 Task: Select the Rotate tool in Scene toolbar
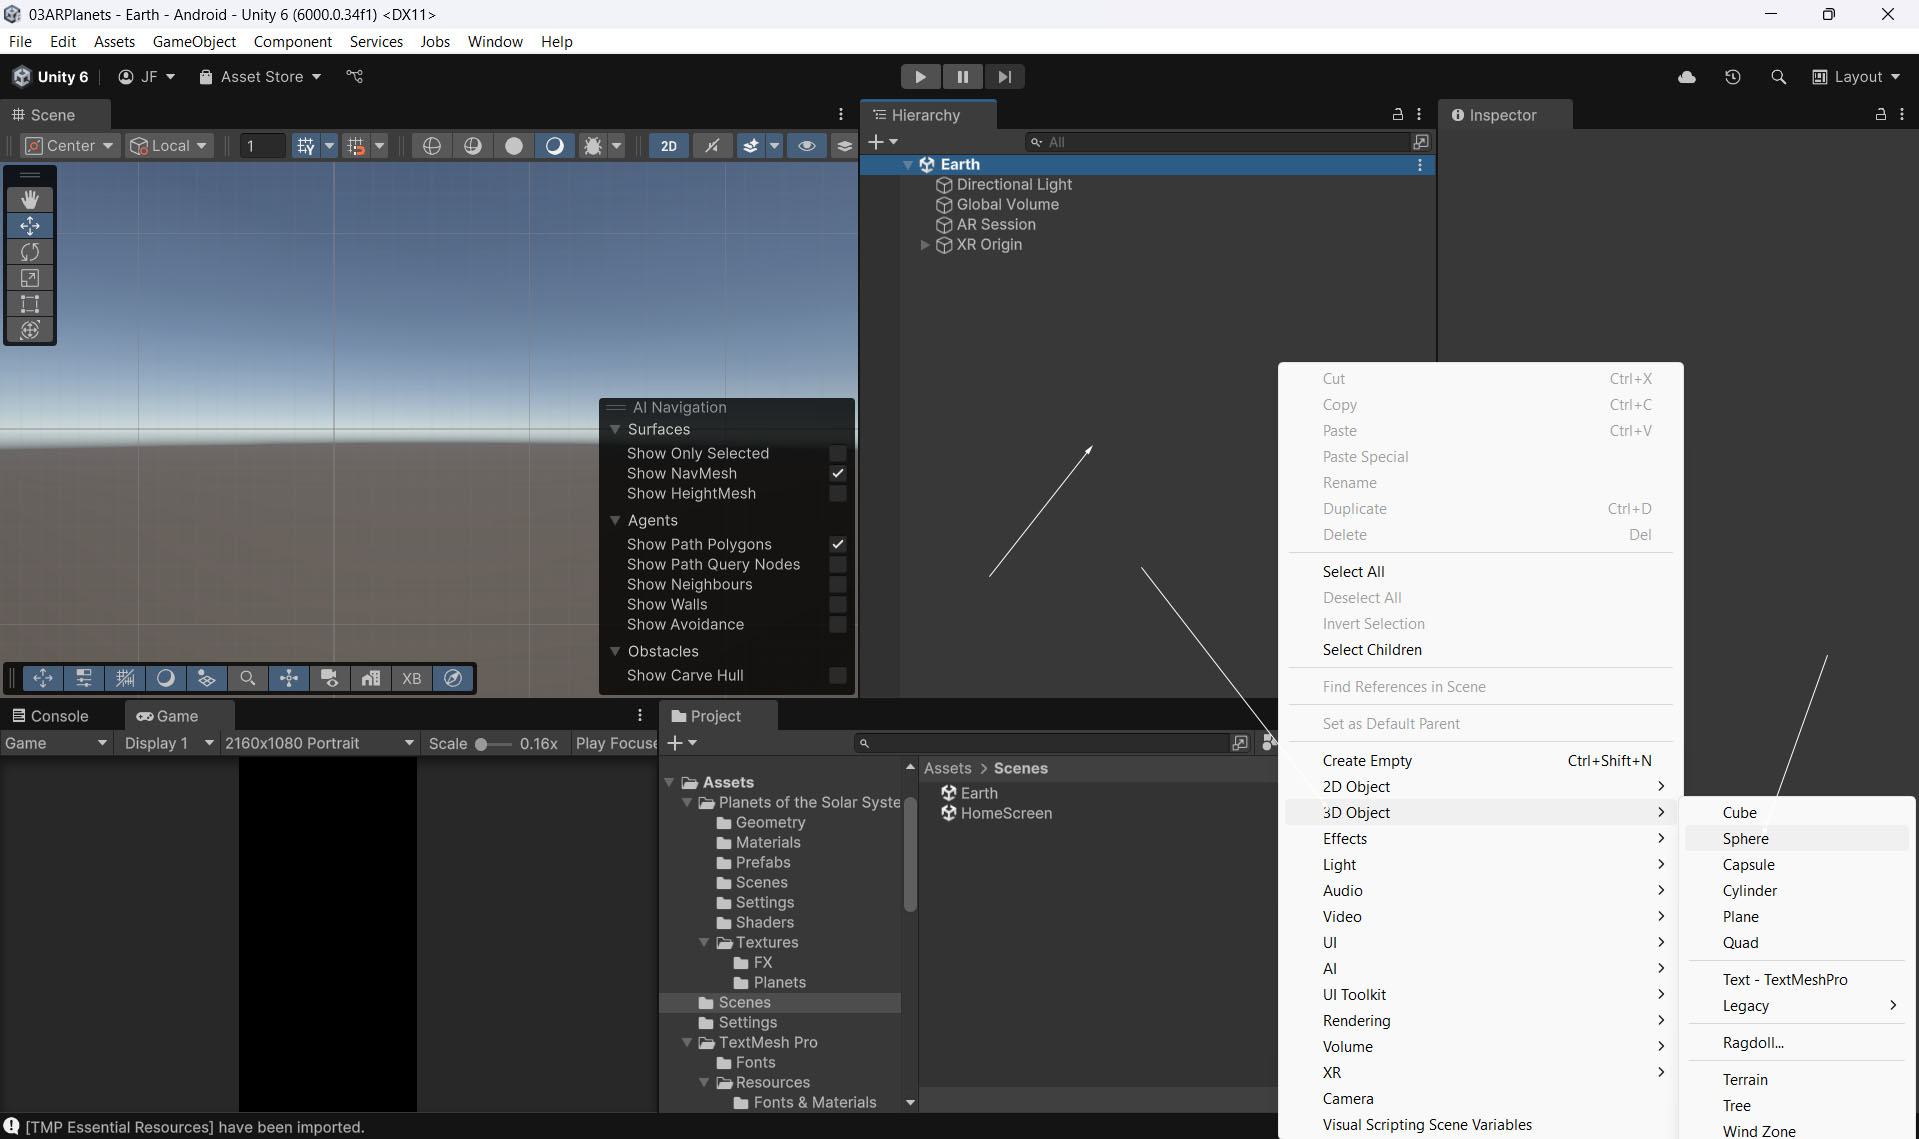click(x=30, y=252)
